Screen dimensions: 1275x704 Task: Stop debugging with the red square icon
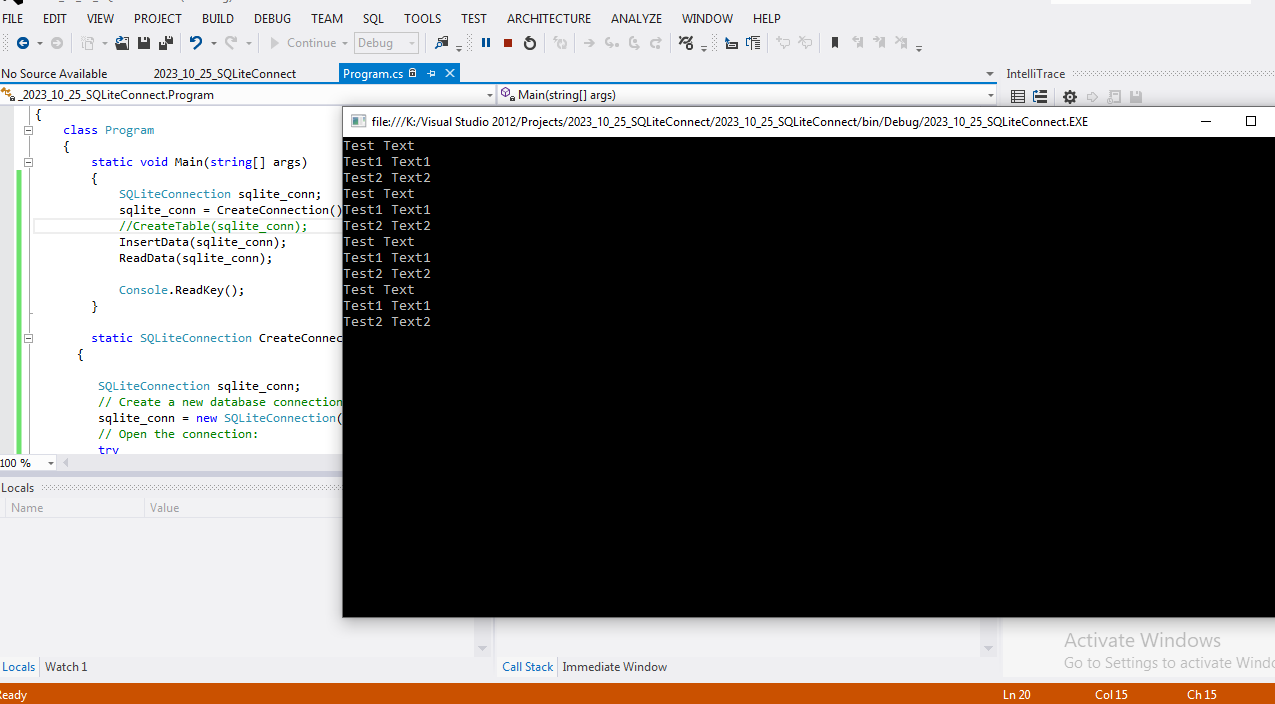(x=508, y=43)
